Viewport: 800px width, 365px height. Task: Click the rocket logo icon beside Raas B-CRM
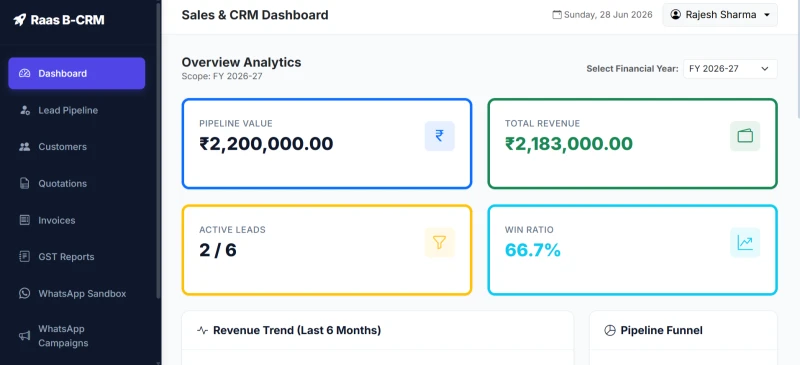pos(19,20)
